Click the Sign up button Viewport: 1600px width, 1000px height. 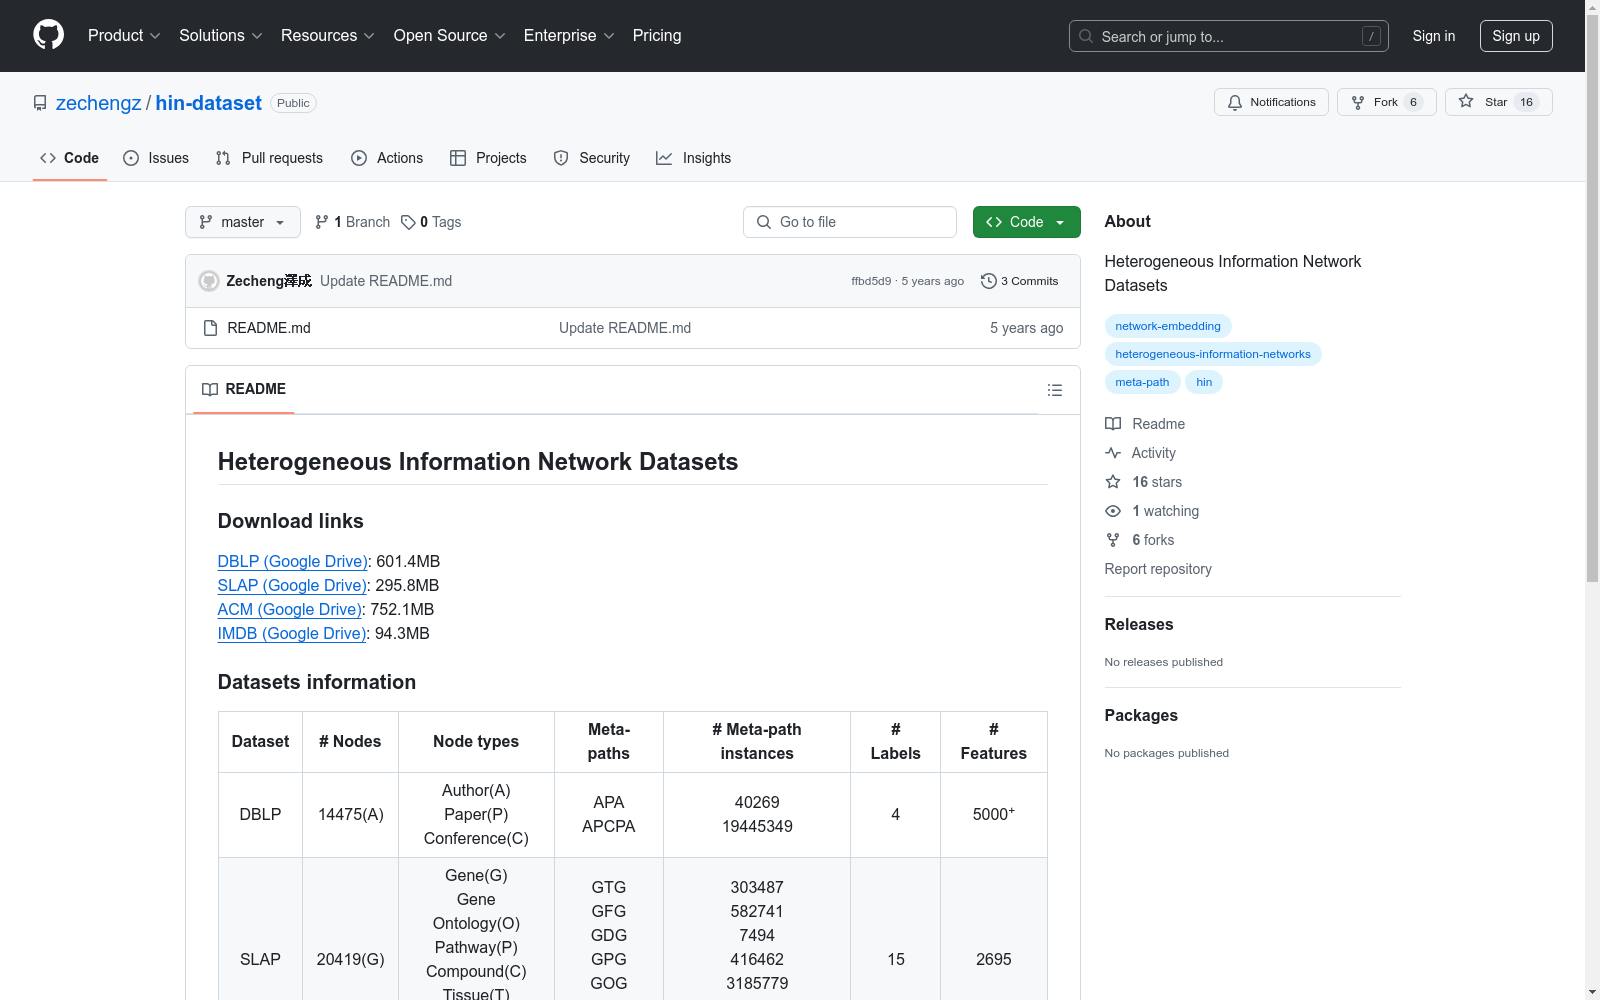[x=1516, y=36]
